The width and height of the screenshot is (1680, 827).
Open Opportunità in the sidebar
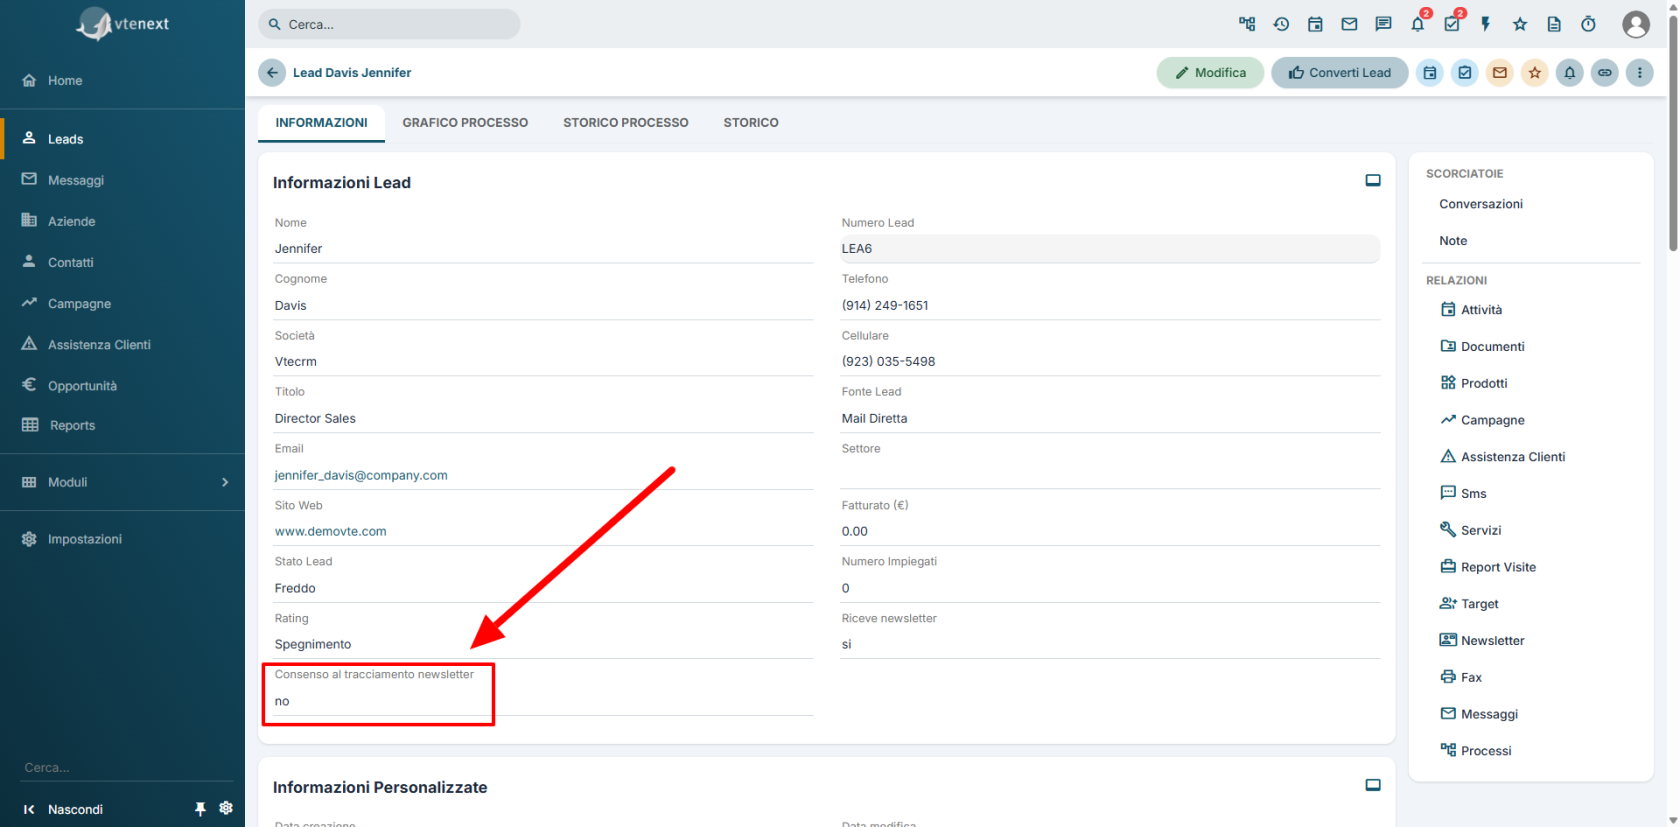point(122,386)
